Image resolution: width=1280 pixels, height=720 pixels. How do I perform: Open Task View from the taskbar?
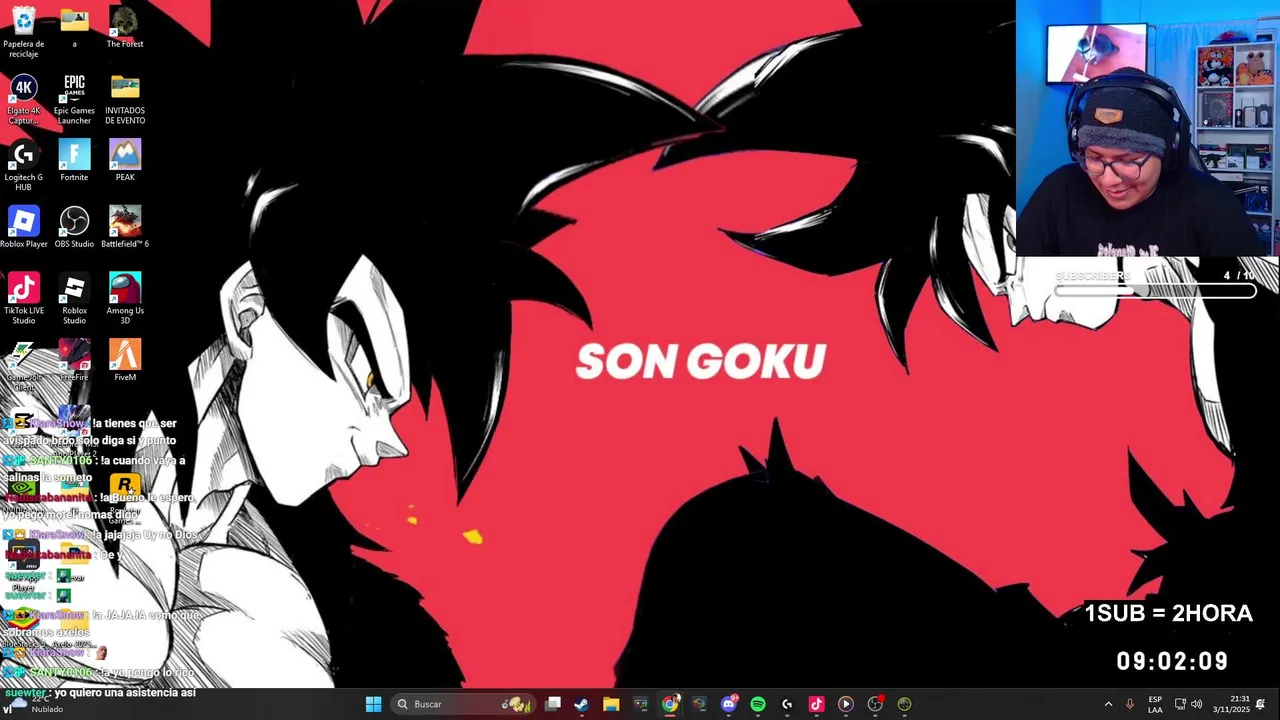coord(553,704)
